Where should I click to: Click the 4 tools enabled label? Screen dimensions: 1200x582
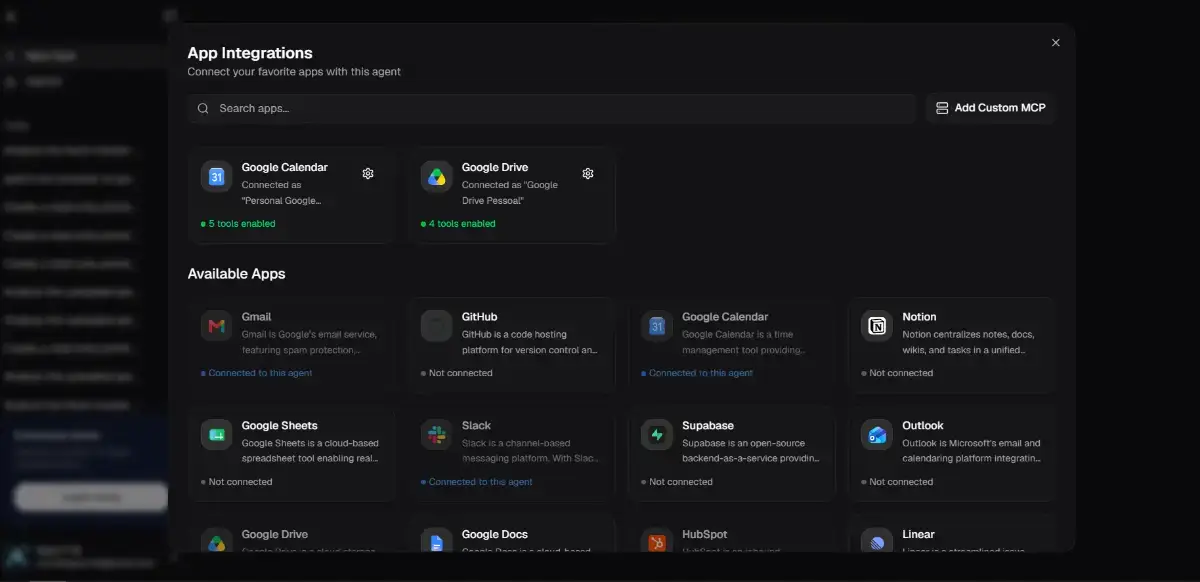(x=462, y=224)
